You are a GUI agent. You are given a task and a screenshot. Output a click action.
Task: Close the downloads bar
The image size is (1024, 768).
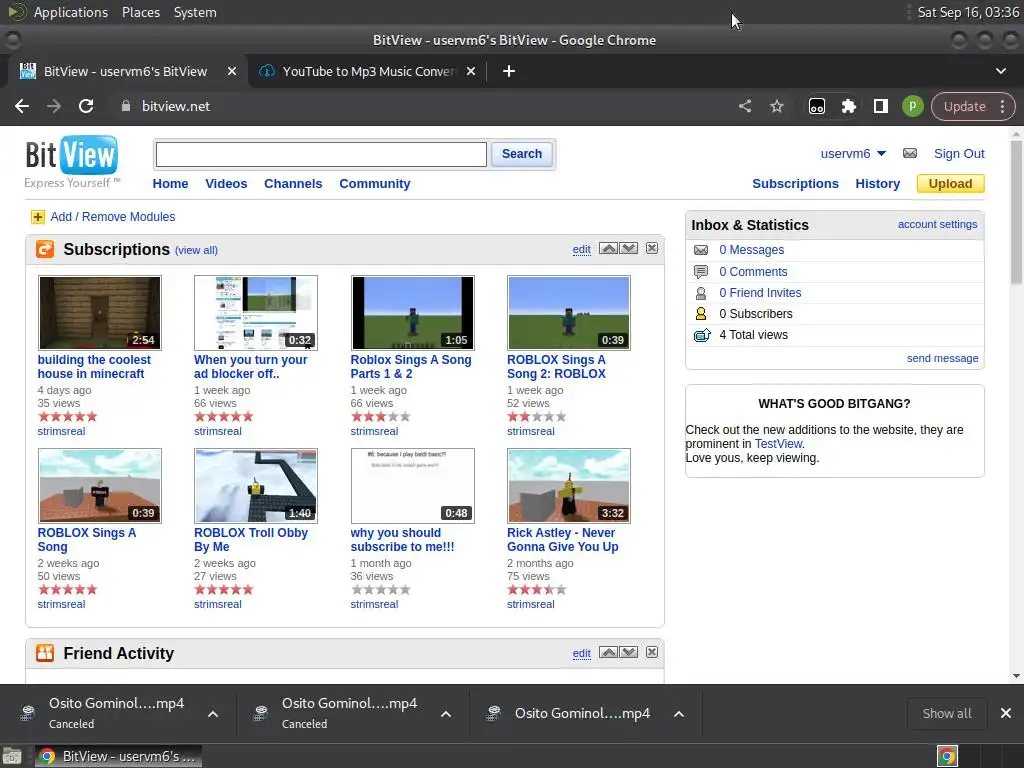pos(1006,713)
